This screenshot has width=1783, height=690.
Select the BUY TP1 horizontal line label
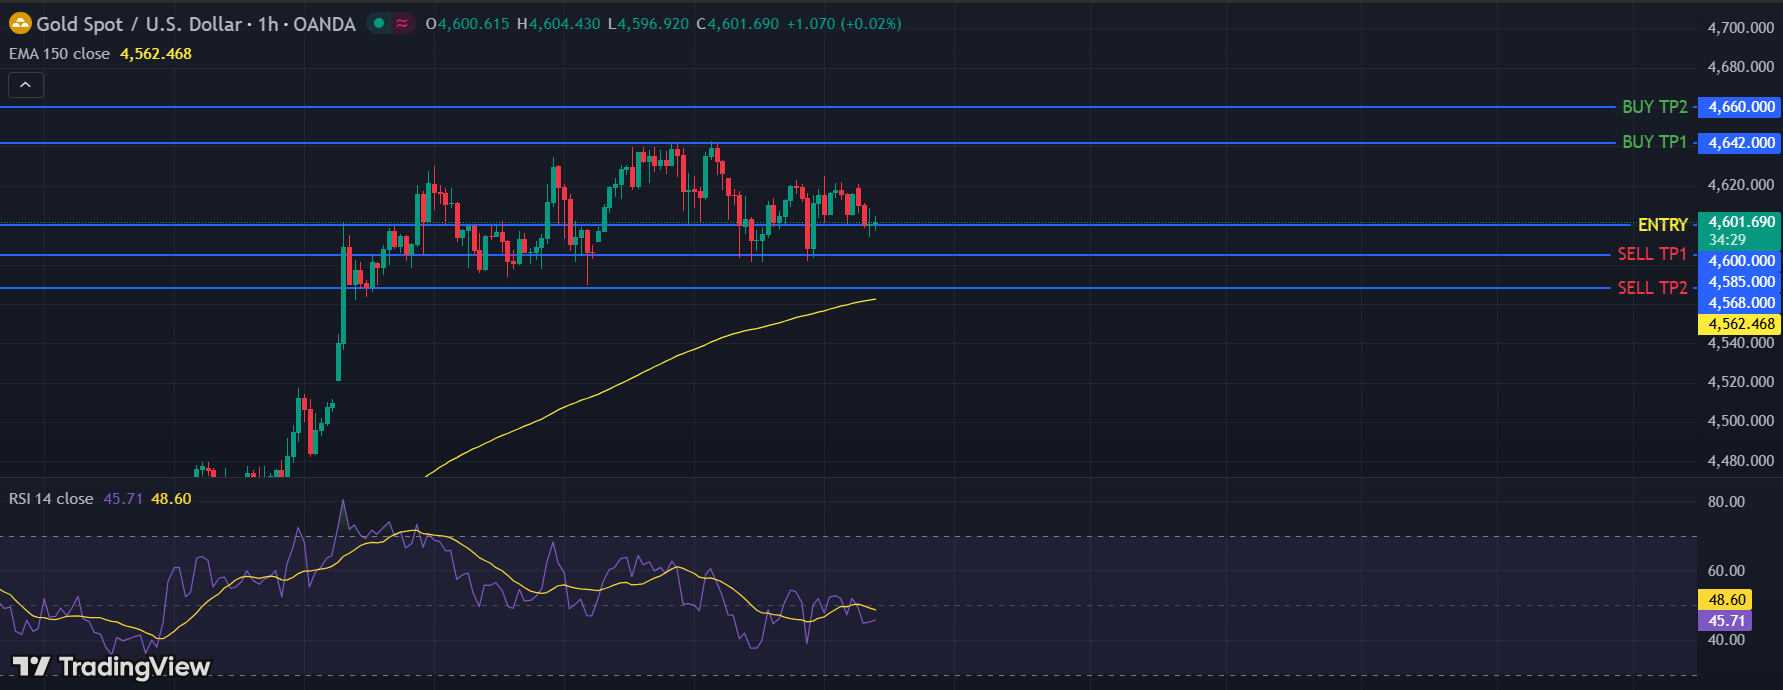click(x=1654, y=142)
